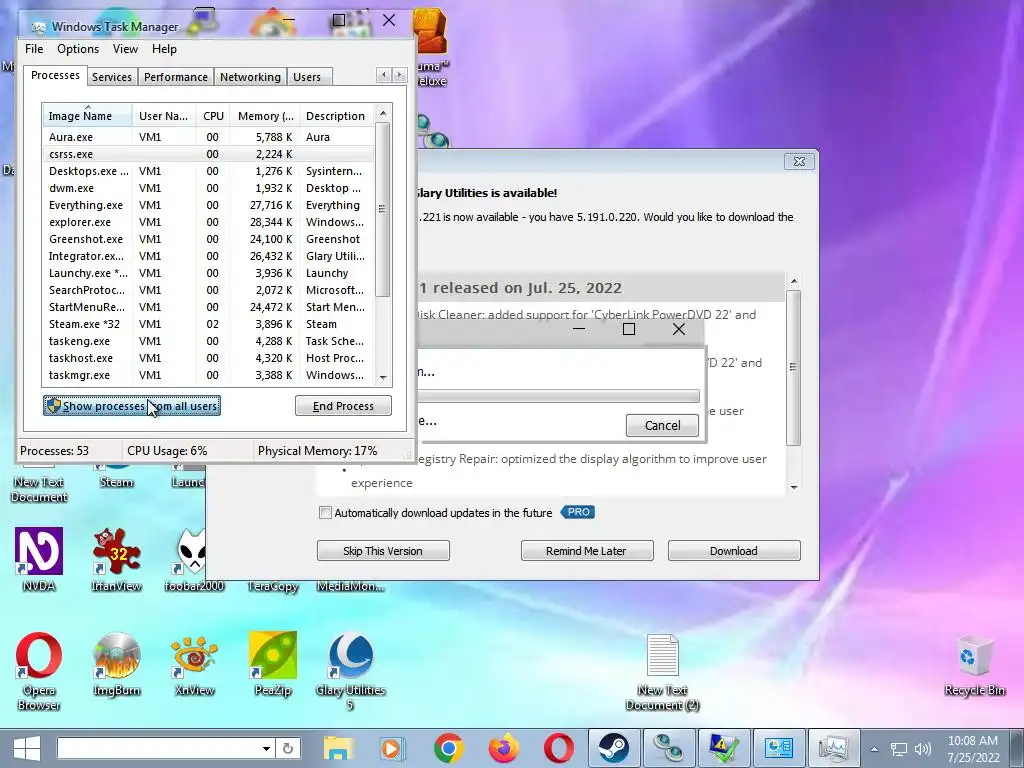This screenshot has height=768, width=1024.
Task: Open the File menu in Task Manager
Action: 34,49
